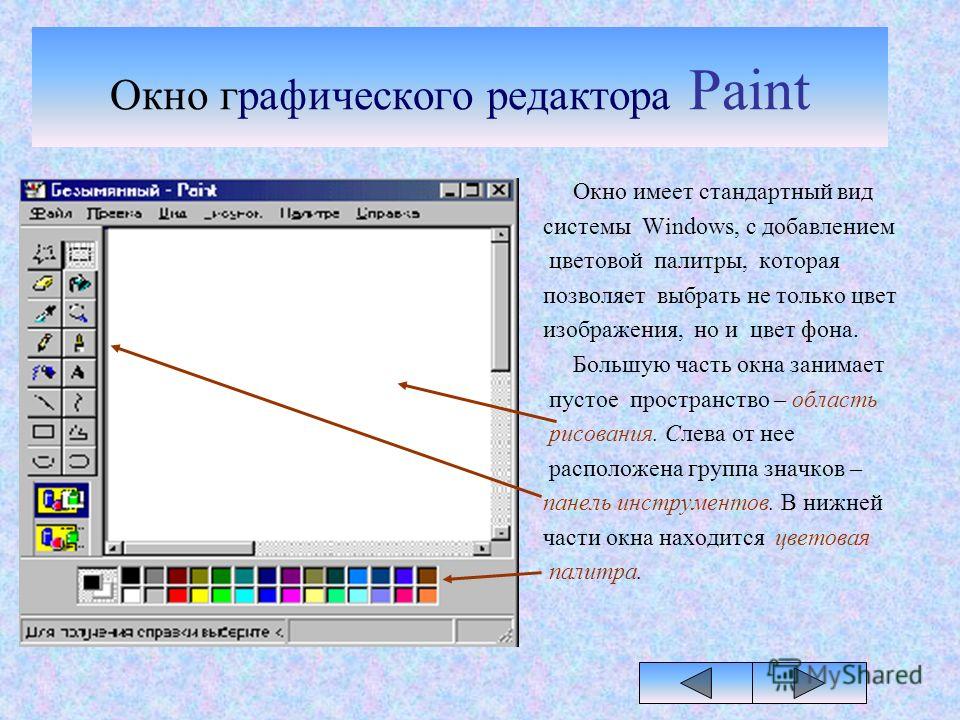The image size is (960, 720).
Task: Click the vertical scrollbar up arrow
Action: 501,234
